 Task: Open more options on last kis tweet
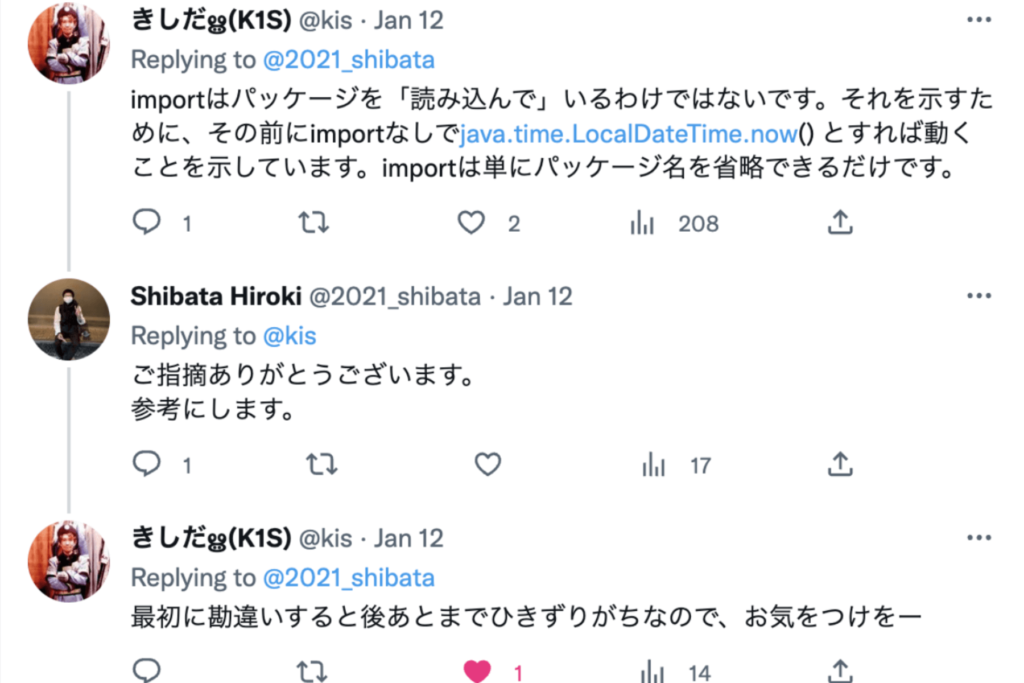coord(978,538)
